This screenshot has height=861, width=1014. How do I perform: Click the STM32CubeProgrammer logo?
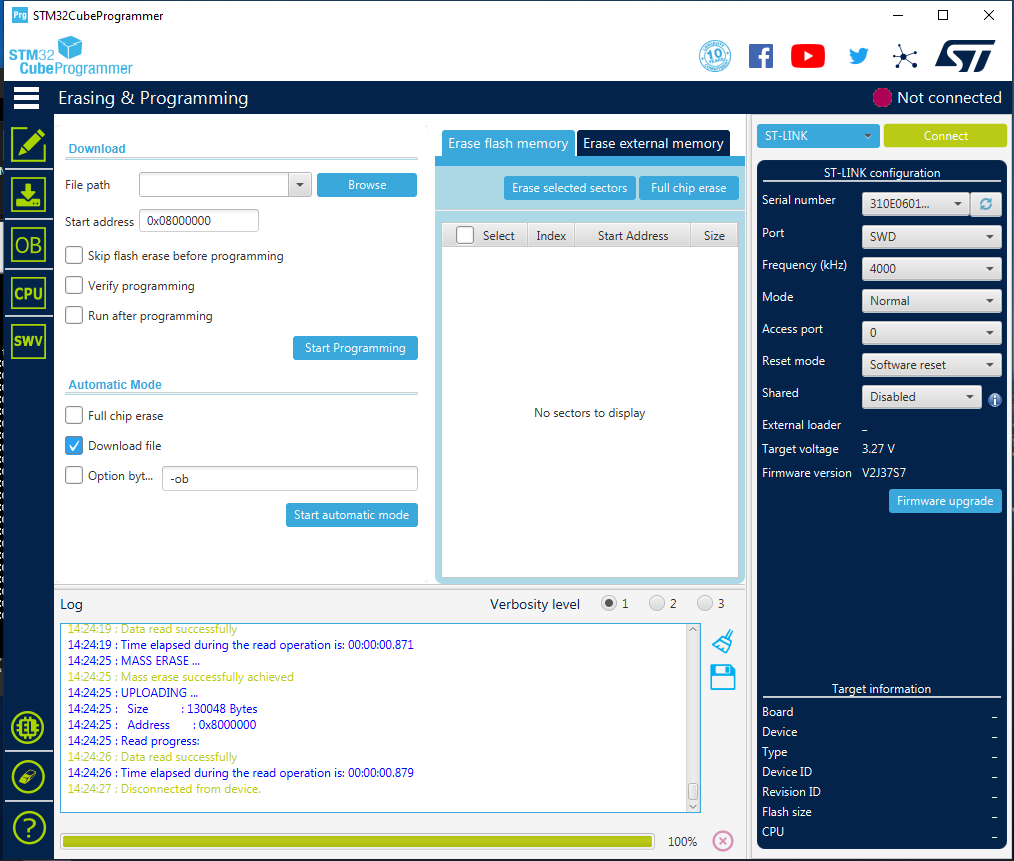(x=70, y=56)
